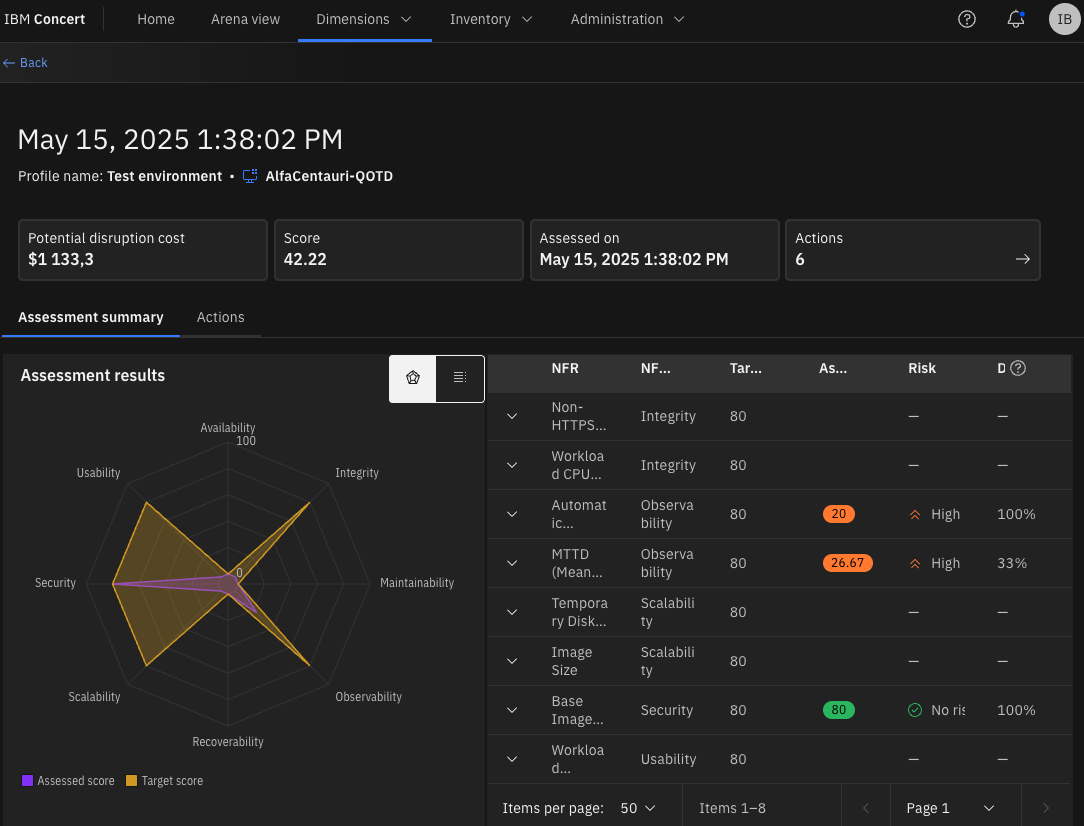Expand the Temporary Disk row

pyautogui.click(x=512, y=612)
